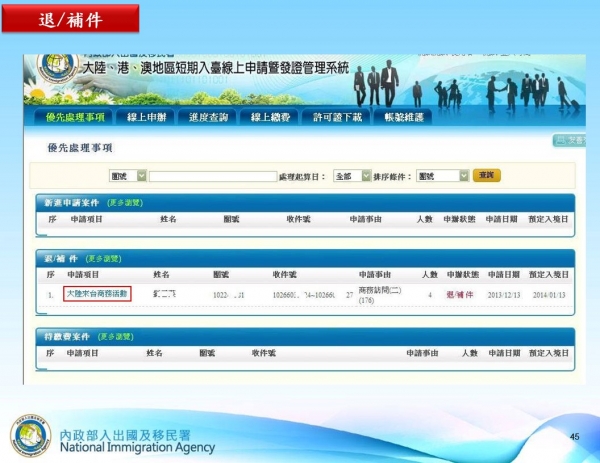This screenshot has width=600, height=463.
Task: Click the National Immigration Agency footer emblem
Action: point(30,434)
